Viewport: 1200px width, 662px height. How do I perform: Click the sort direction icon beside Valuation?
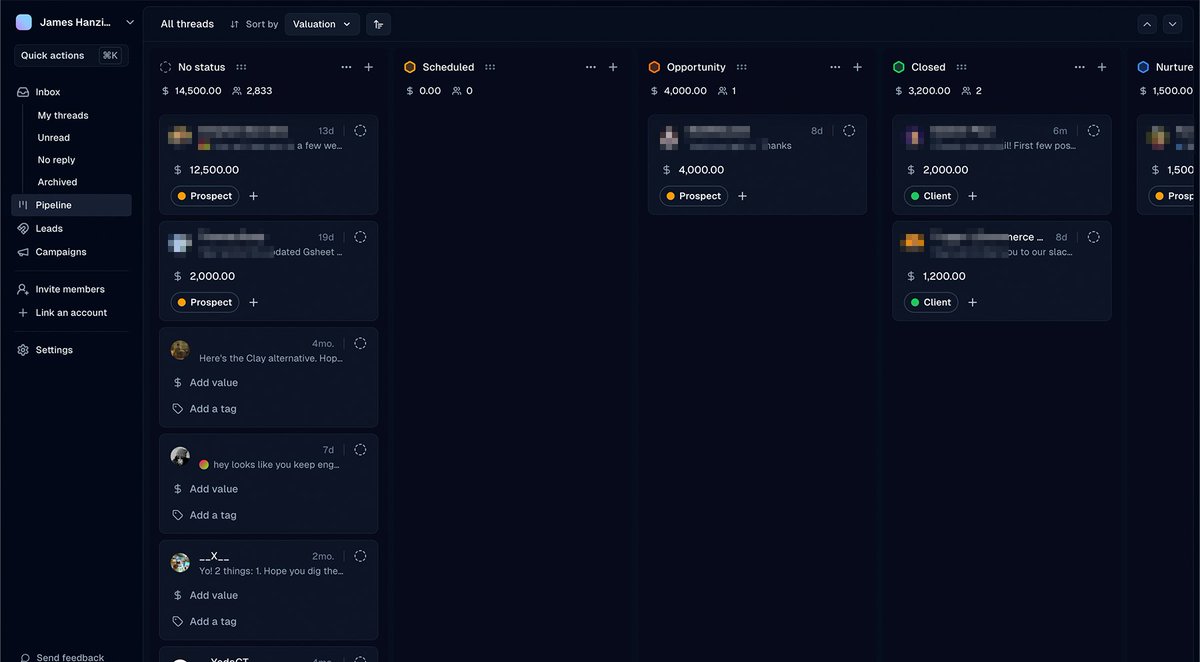pos(378,23)
